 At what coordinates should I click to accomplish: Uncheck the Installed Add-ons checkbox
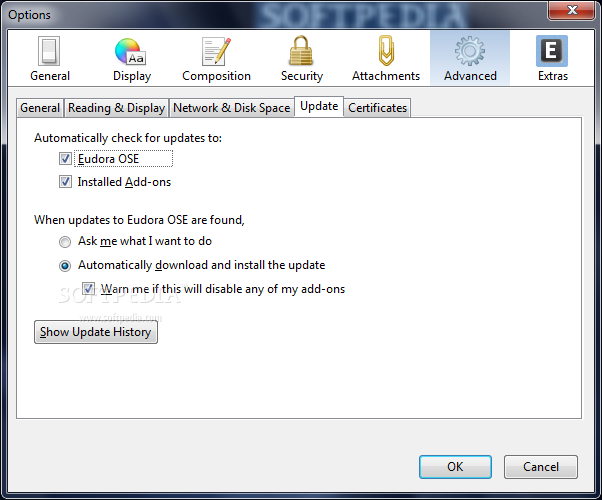click(65, 182)
